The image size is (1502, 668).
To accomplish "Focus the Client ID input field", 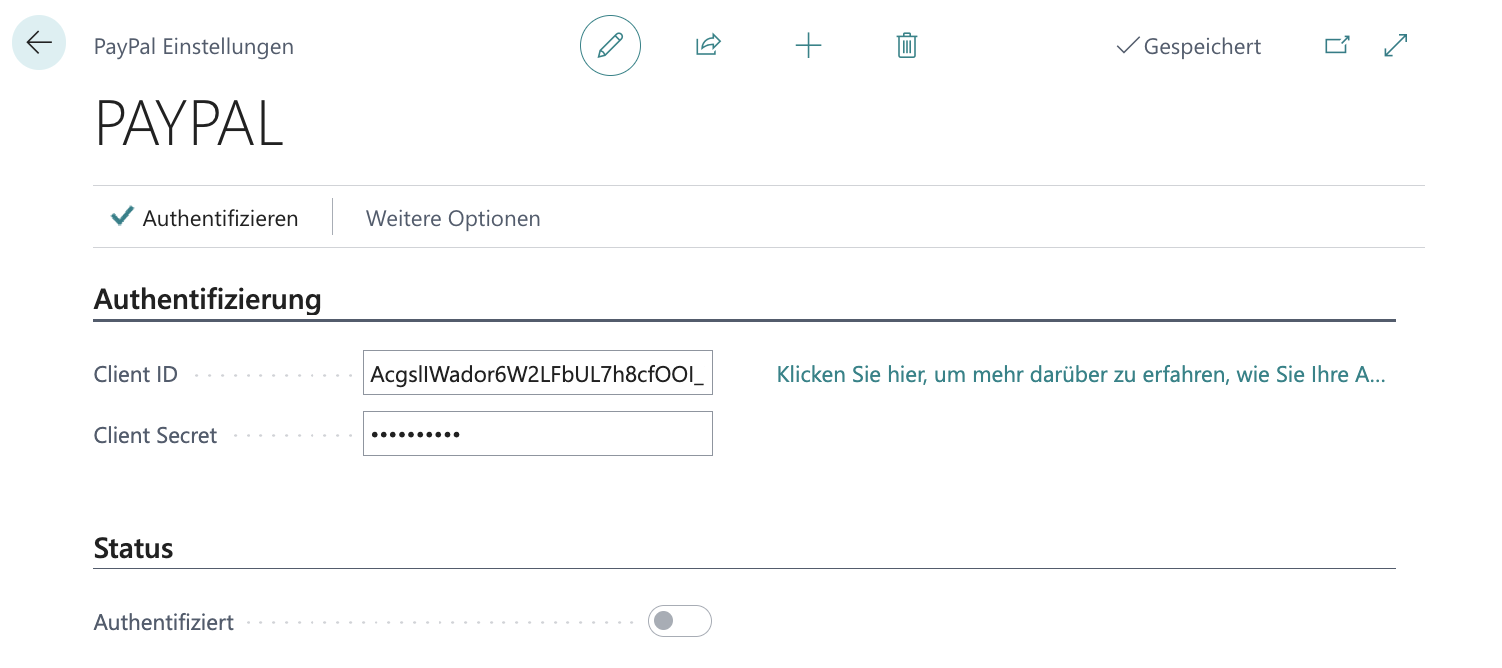I will [x=537, y=375].
